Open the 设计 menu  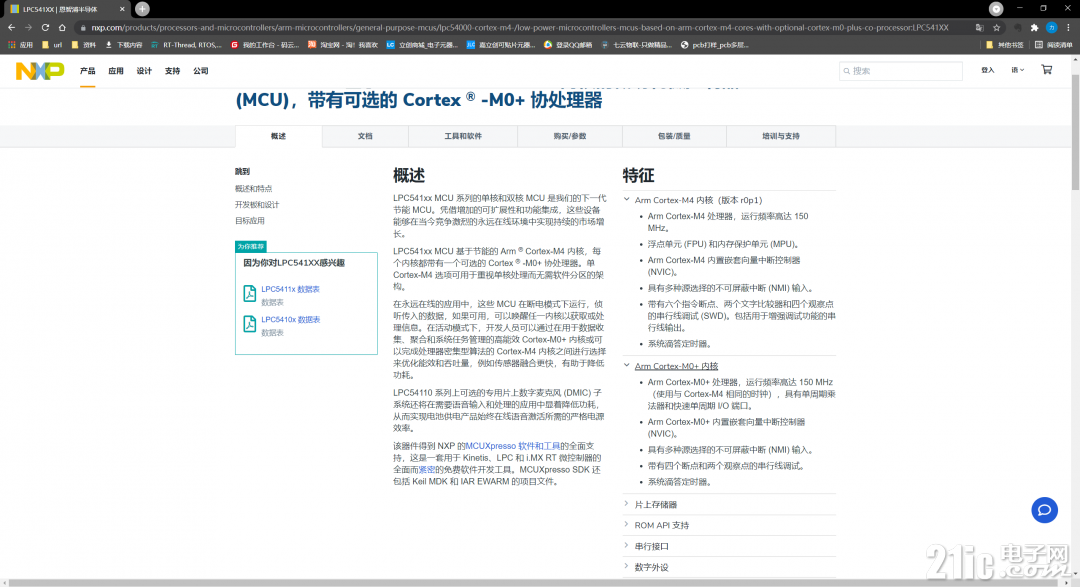144,71
